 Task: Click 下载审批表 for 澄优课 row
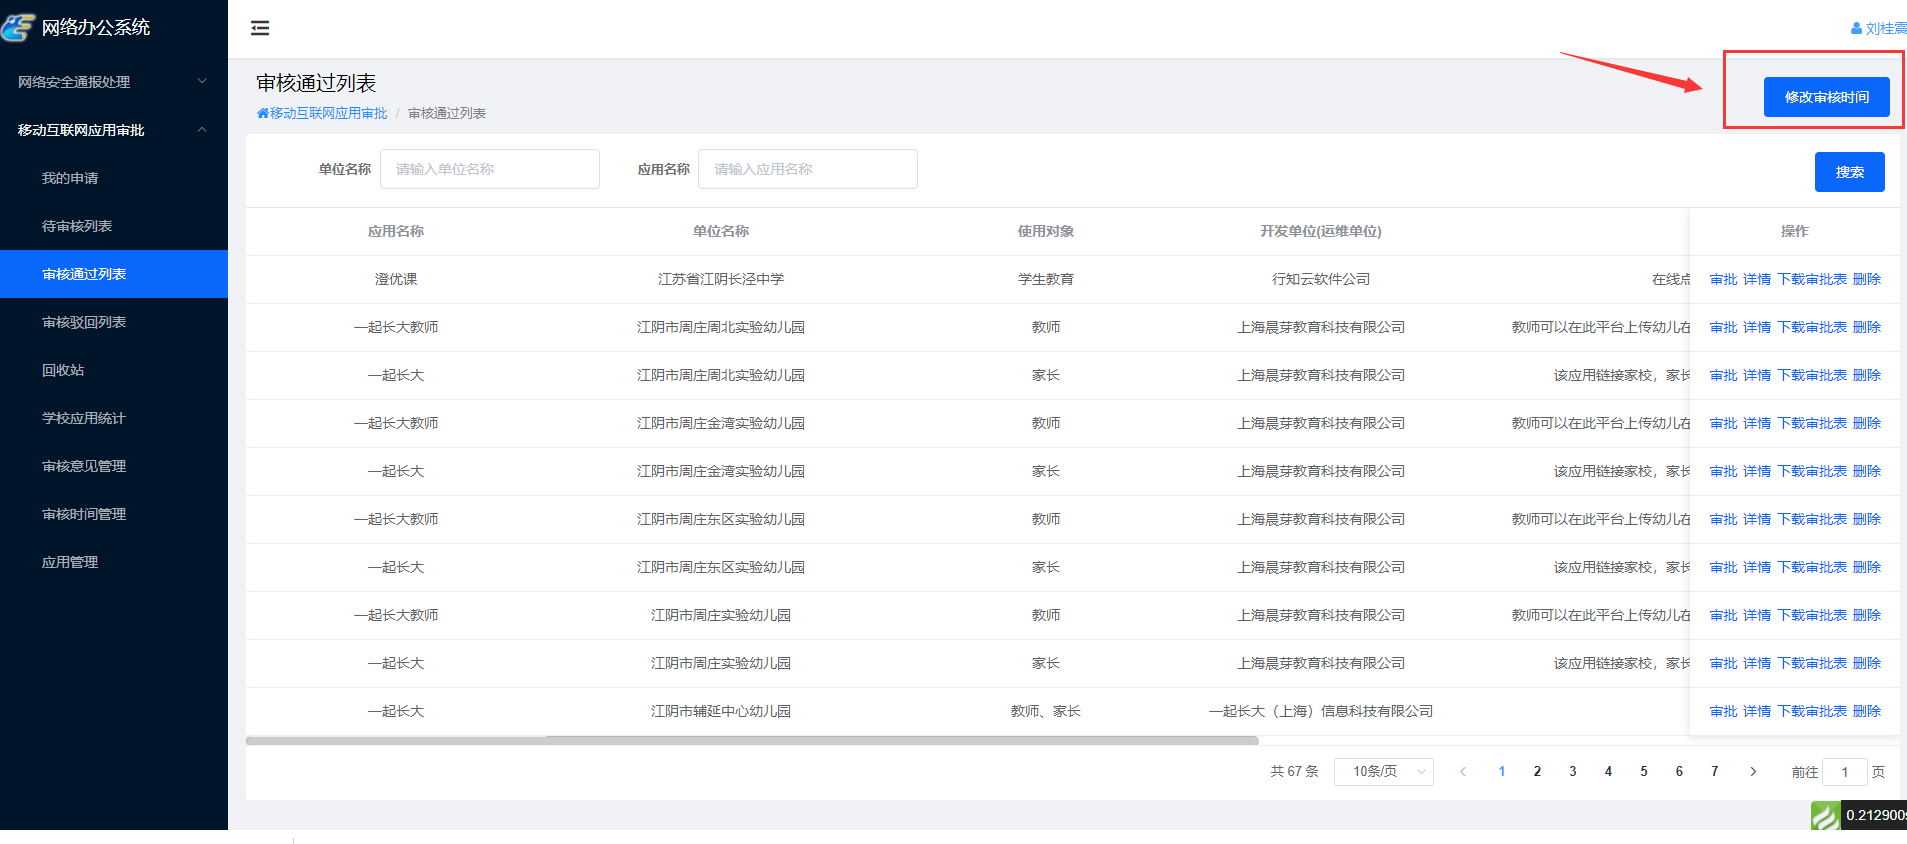pos(1811,279)
